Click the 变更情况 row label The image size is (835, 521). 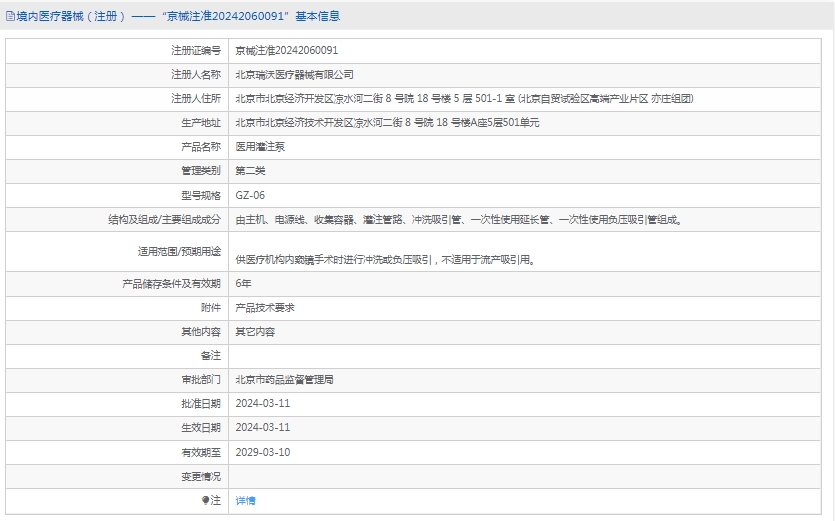coord(200,476)
